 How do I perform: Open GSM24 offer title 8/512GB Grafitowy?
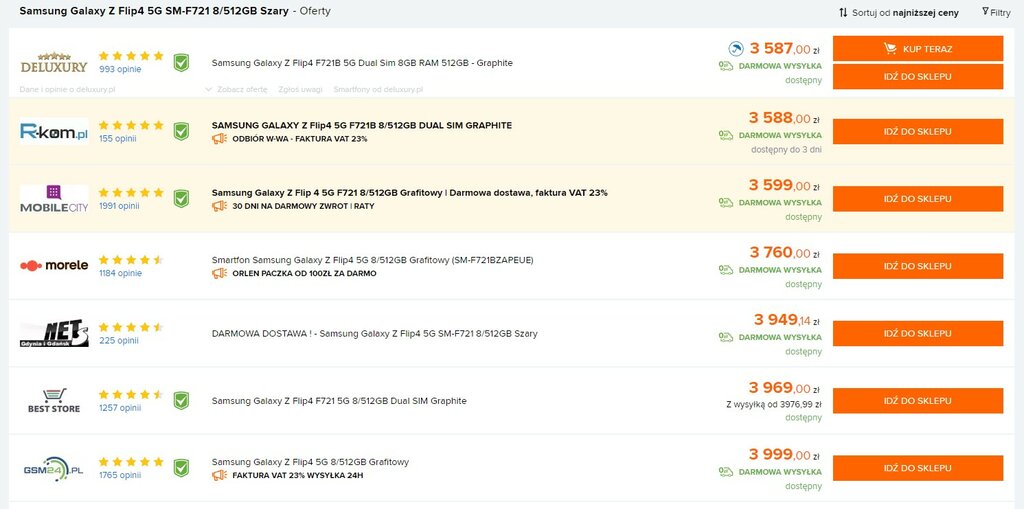pyautogui.click(x=310, y=462)
